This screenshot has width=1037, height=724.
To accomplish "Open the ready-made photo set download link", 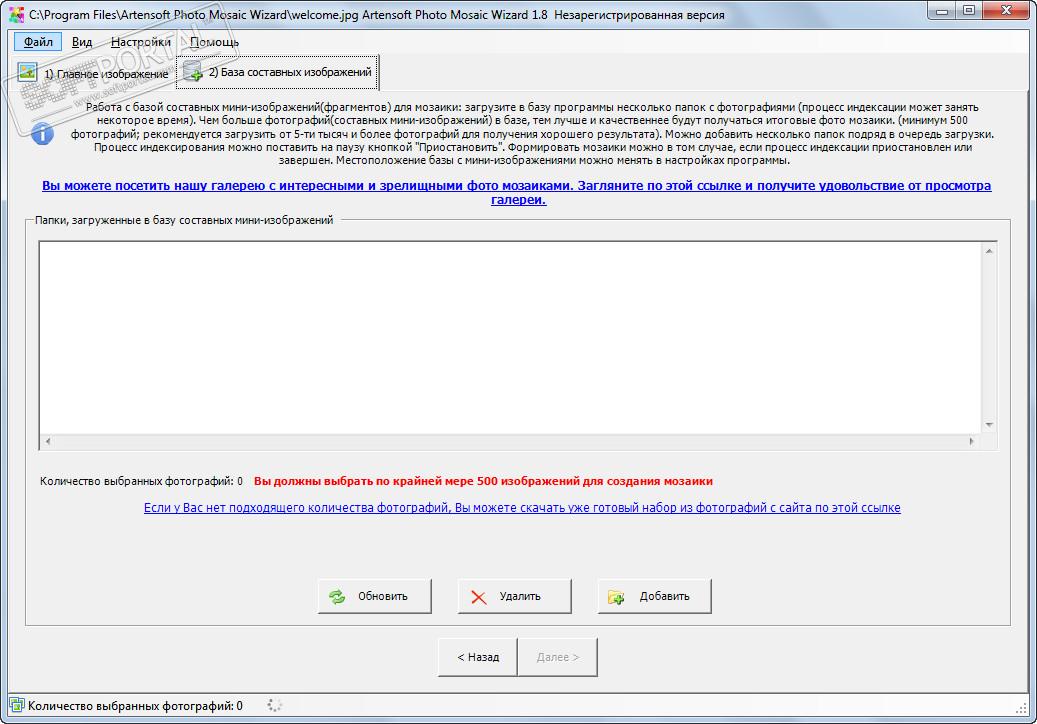I will pyautogui.click(x=522, y=508).
